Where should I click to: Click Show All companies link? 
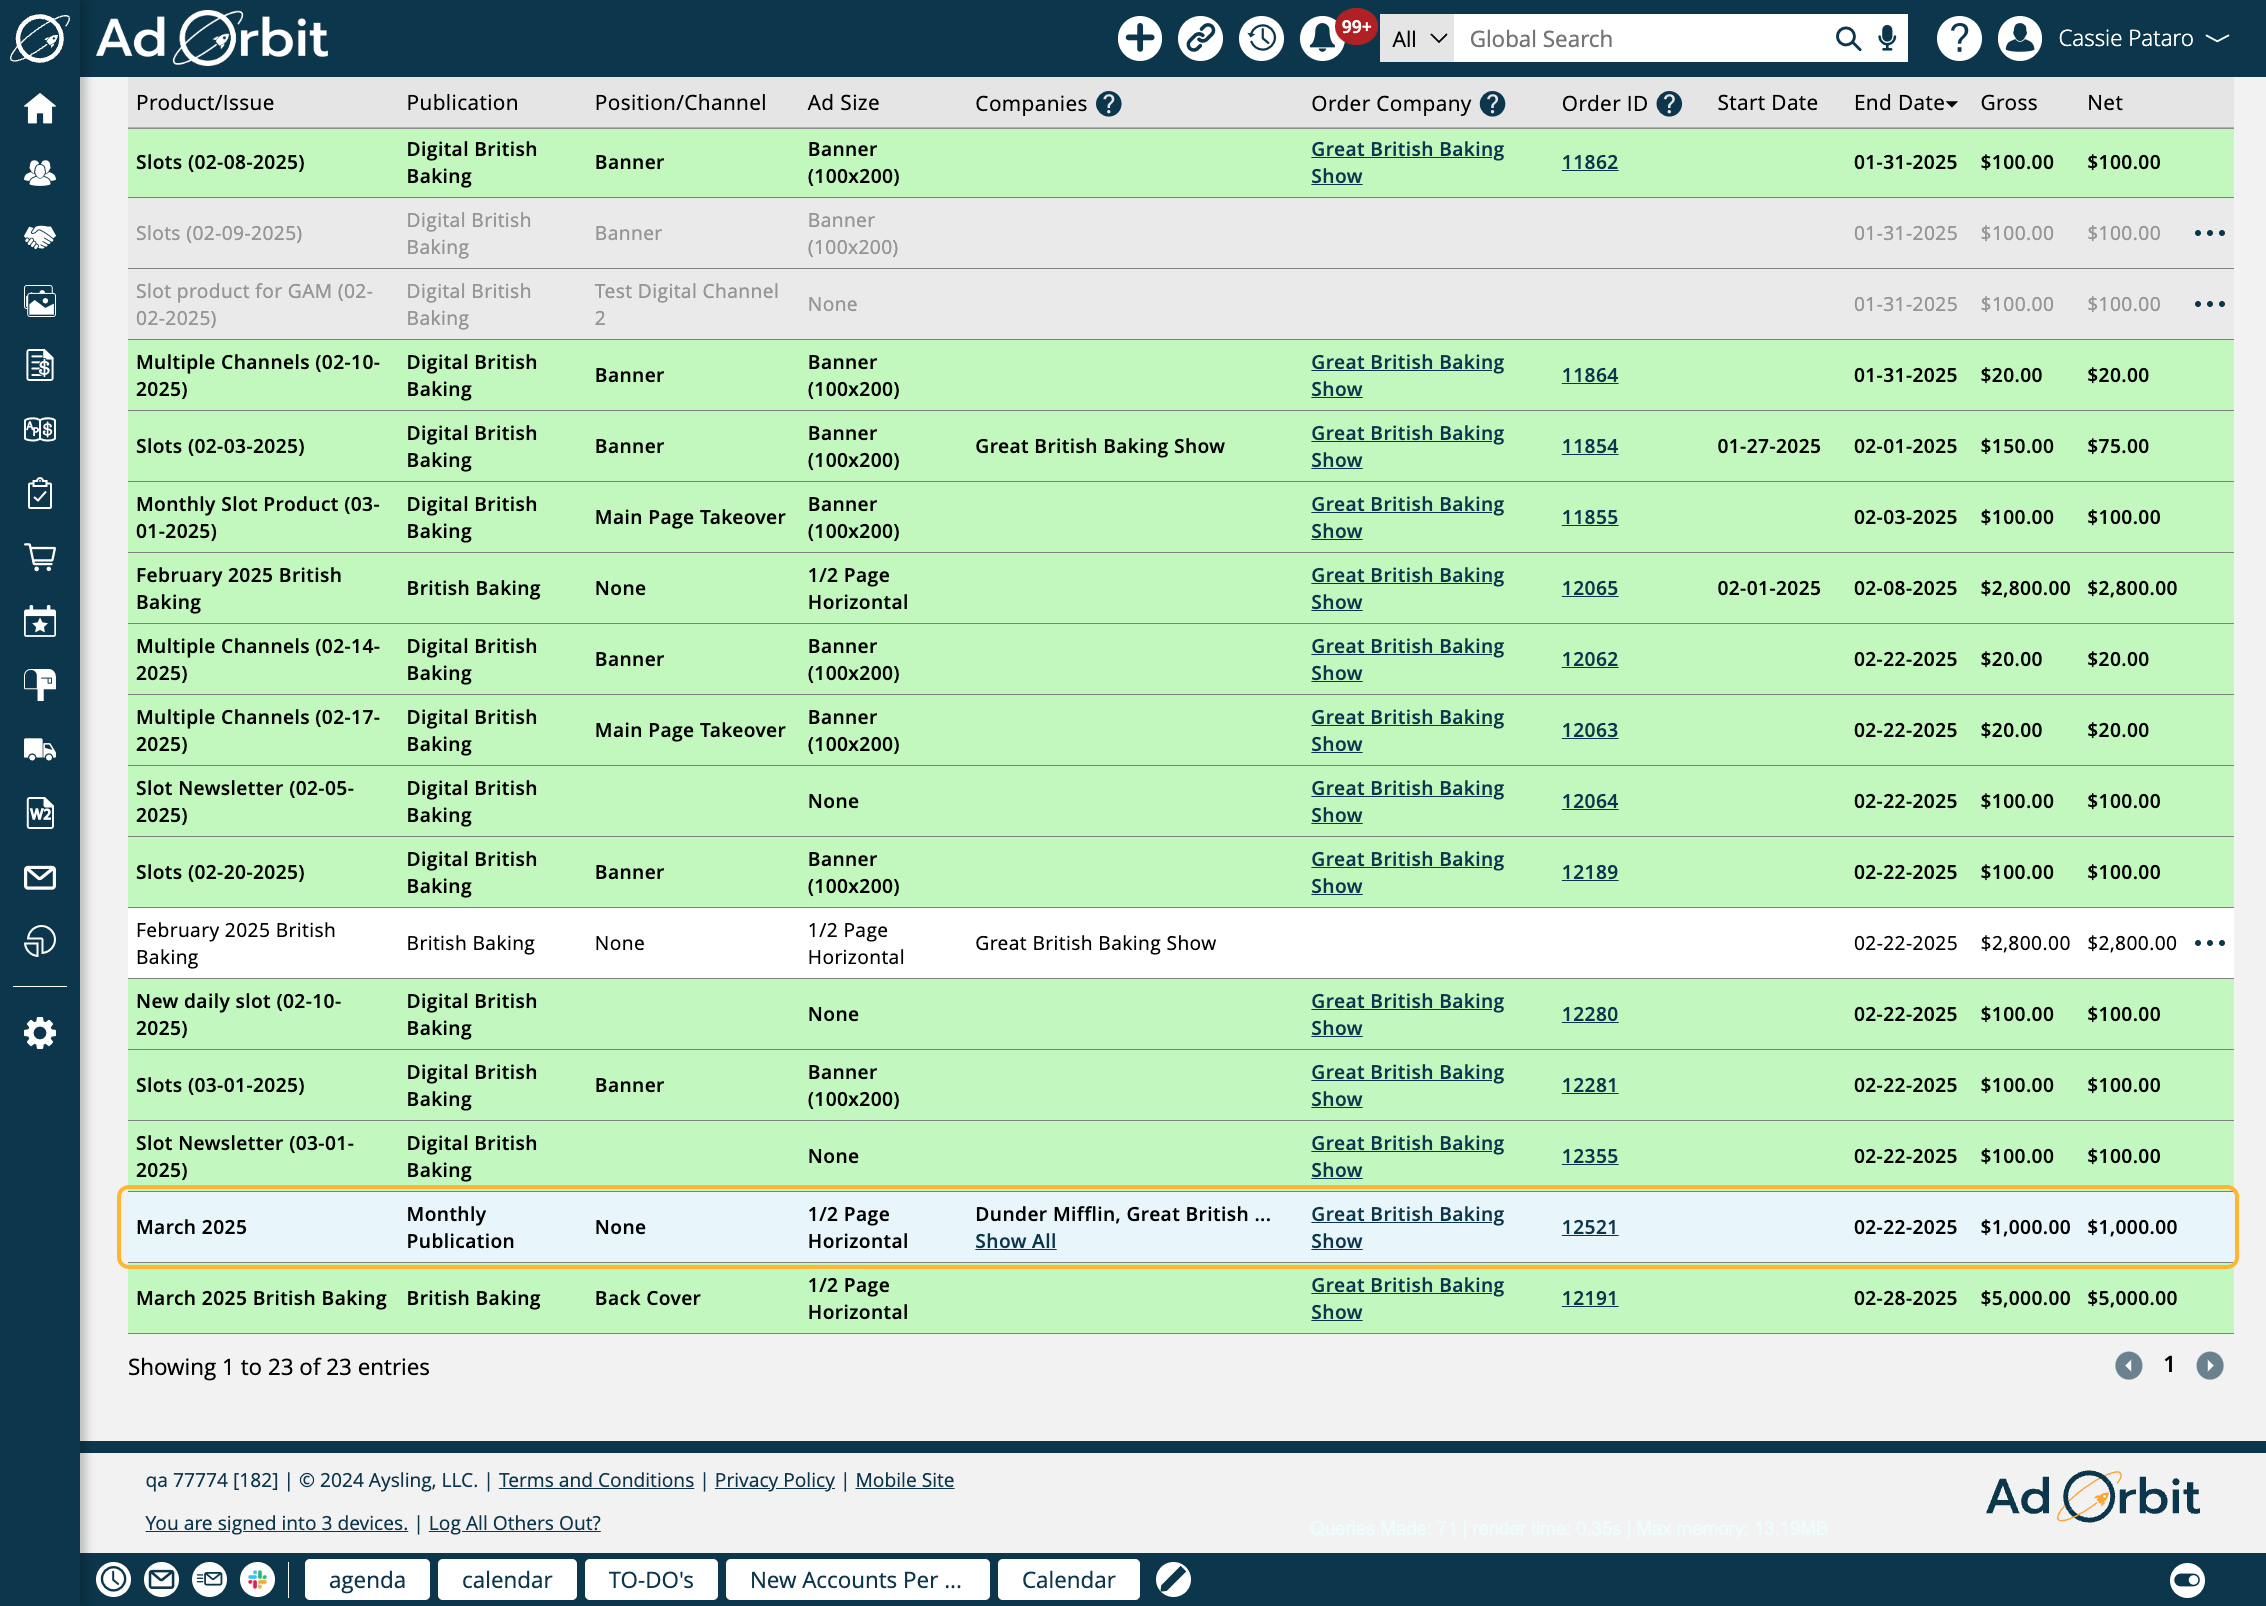pos(1015,1241)
